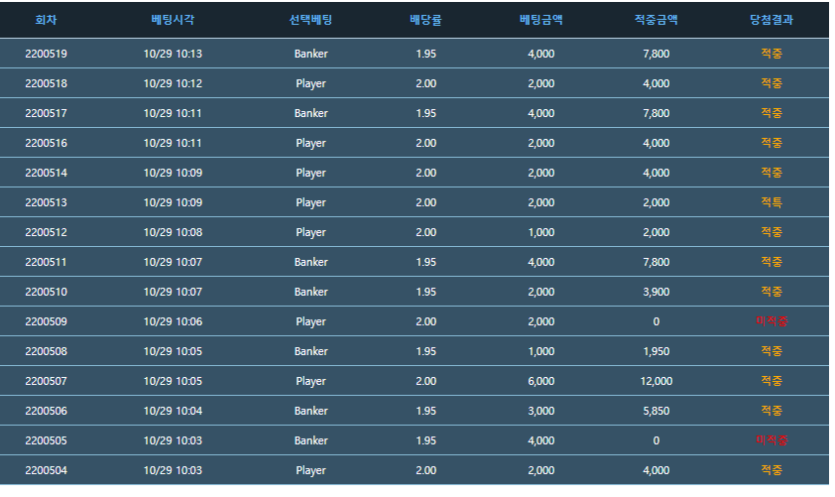The image size is (835, 497).
Task: Click the 베팅금액 column header
Action: [541, 20]
